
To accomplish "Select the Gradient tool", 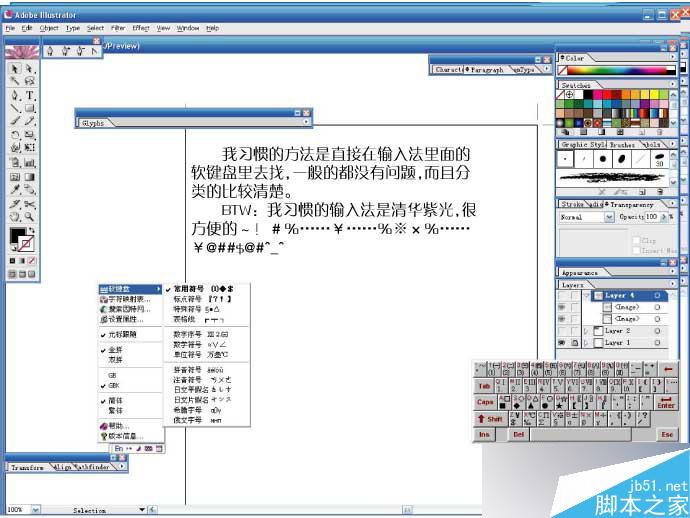I will coord(29,177).
